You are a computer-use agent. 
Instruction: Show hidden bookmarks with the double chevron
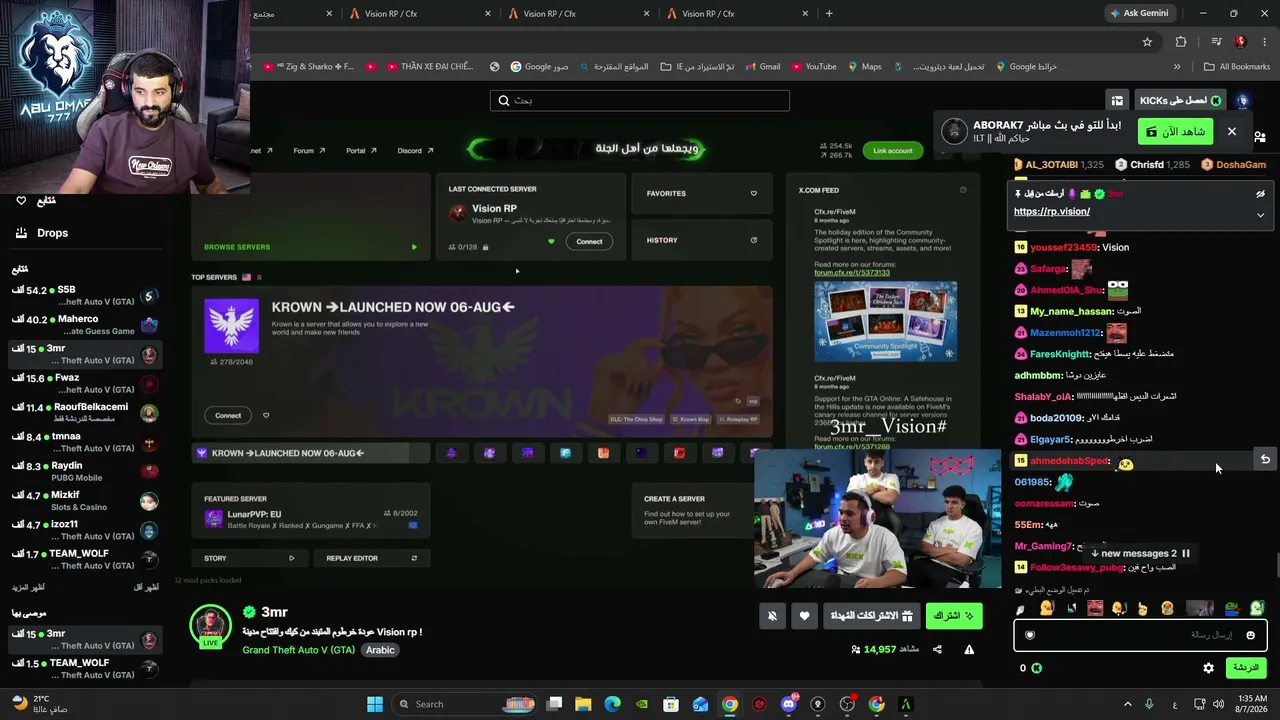tap(1177, 67)
